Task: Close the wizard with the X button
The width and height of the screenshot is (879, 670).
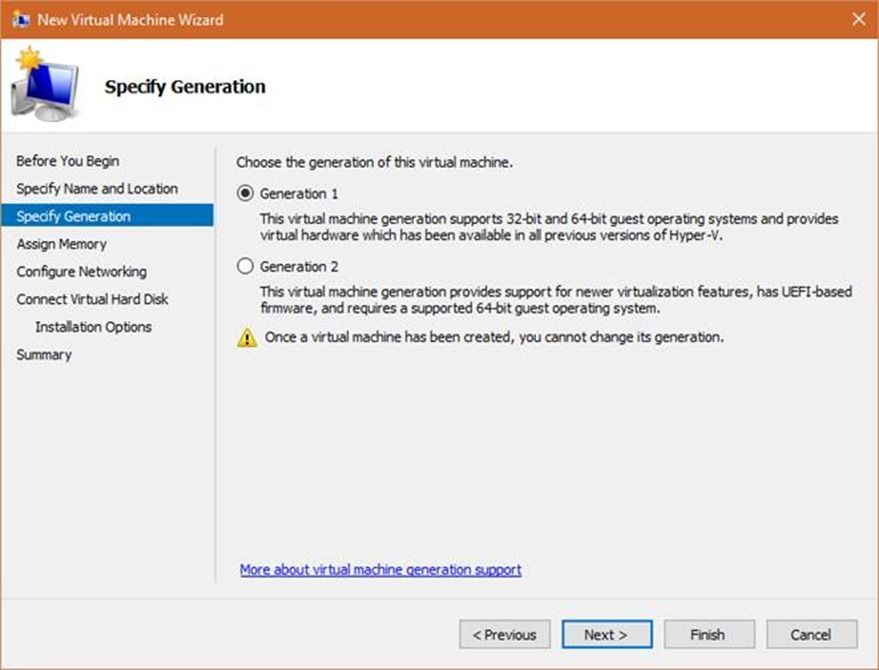Action: coord(858,19)
